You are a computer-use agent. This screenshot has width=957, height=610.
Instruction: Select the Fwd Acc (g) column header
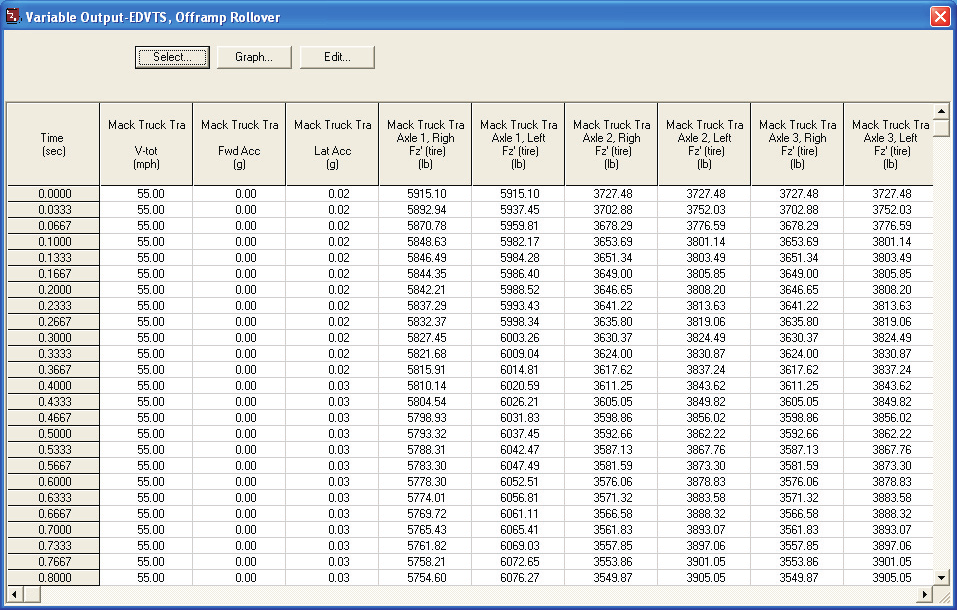[239, 144]
